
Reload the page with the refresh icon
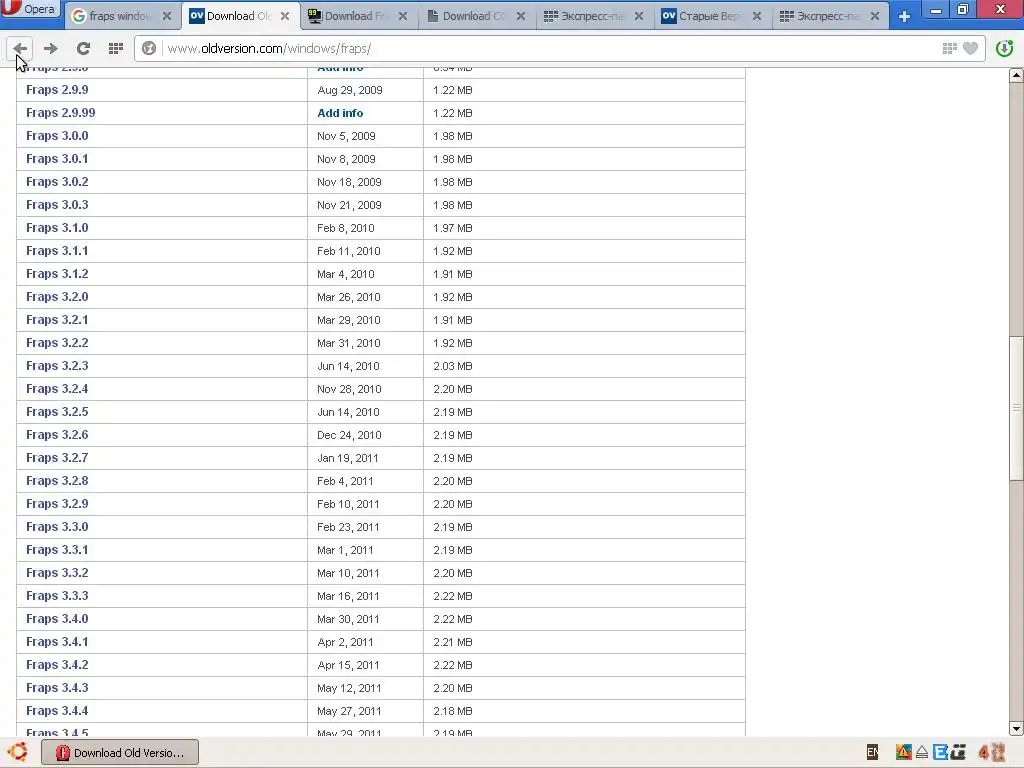coord(83,48)
